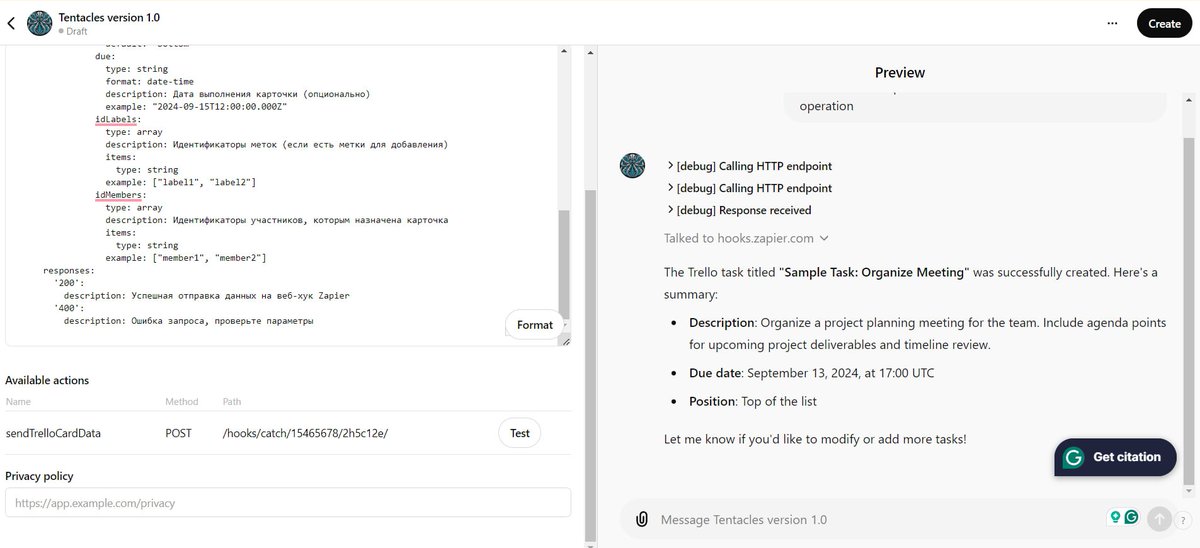Image resolution: width=1200 pixels, height=548 pixels.
Task: Expand the debug Response received entry
Action: click(x=739, y=210)
